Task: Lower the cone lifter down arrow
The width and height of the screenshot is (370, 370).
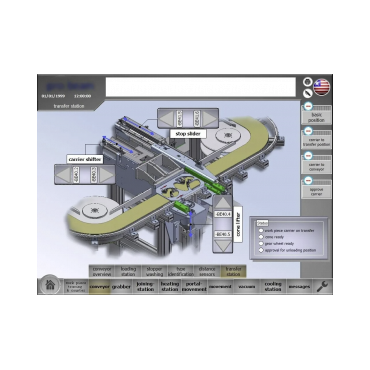Action: (223, 246)
